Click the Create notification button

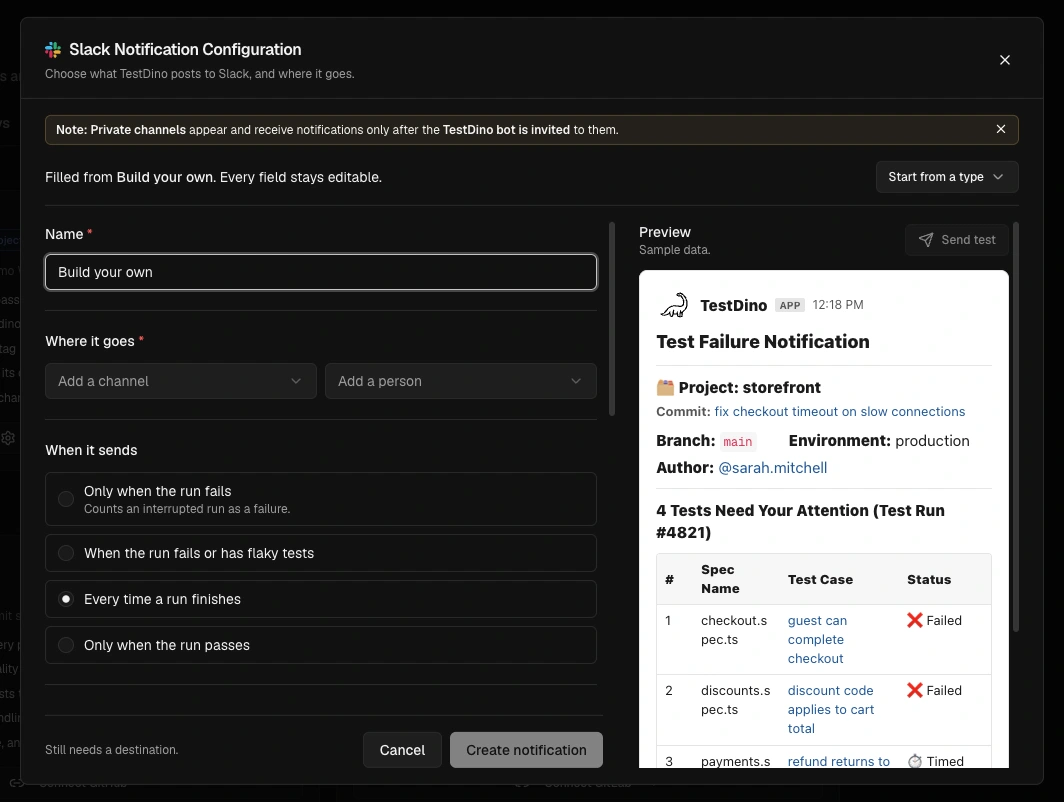[x=526, y=750]
